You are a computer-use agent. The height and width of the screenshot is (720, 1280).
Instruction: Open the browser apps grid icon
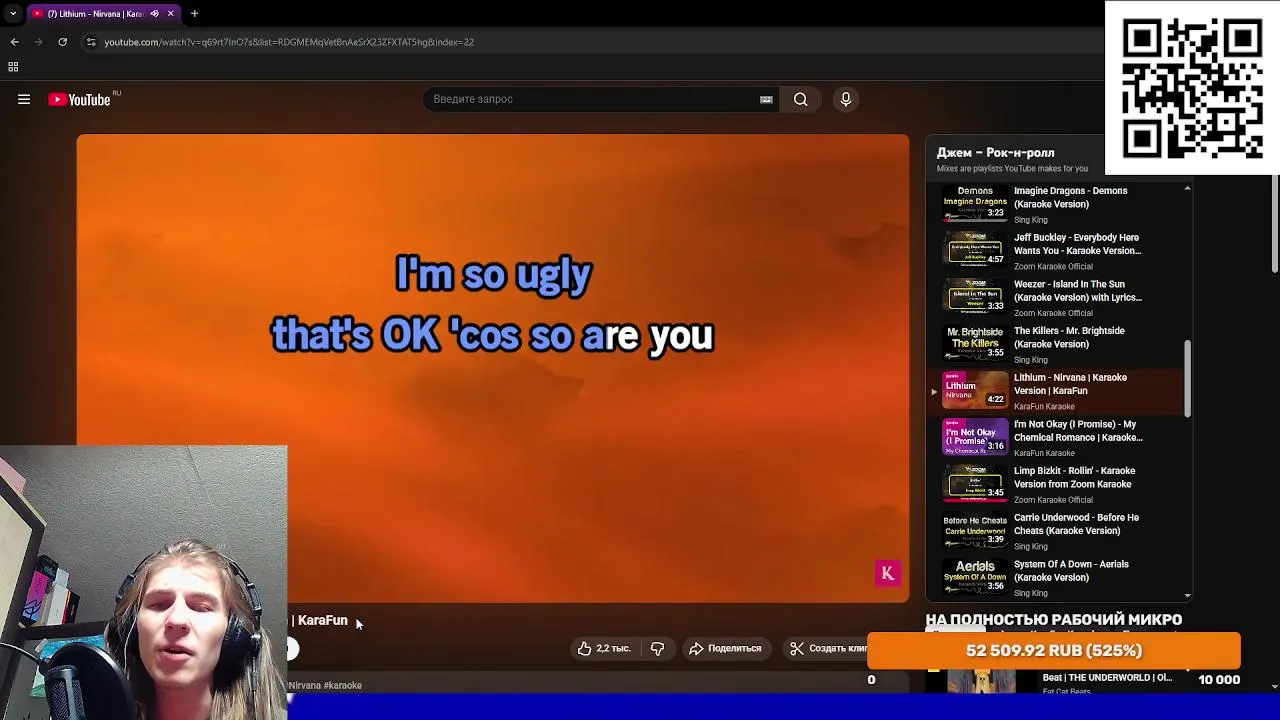pos(13,67)
